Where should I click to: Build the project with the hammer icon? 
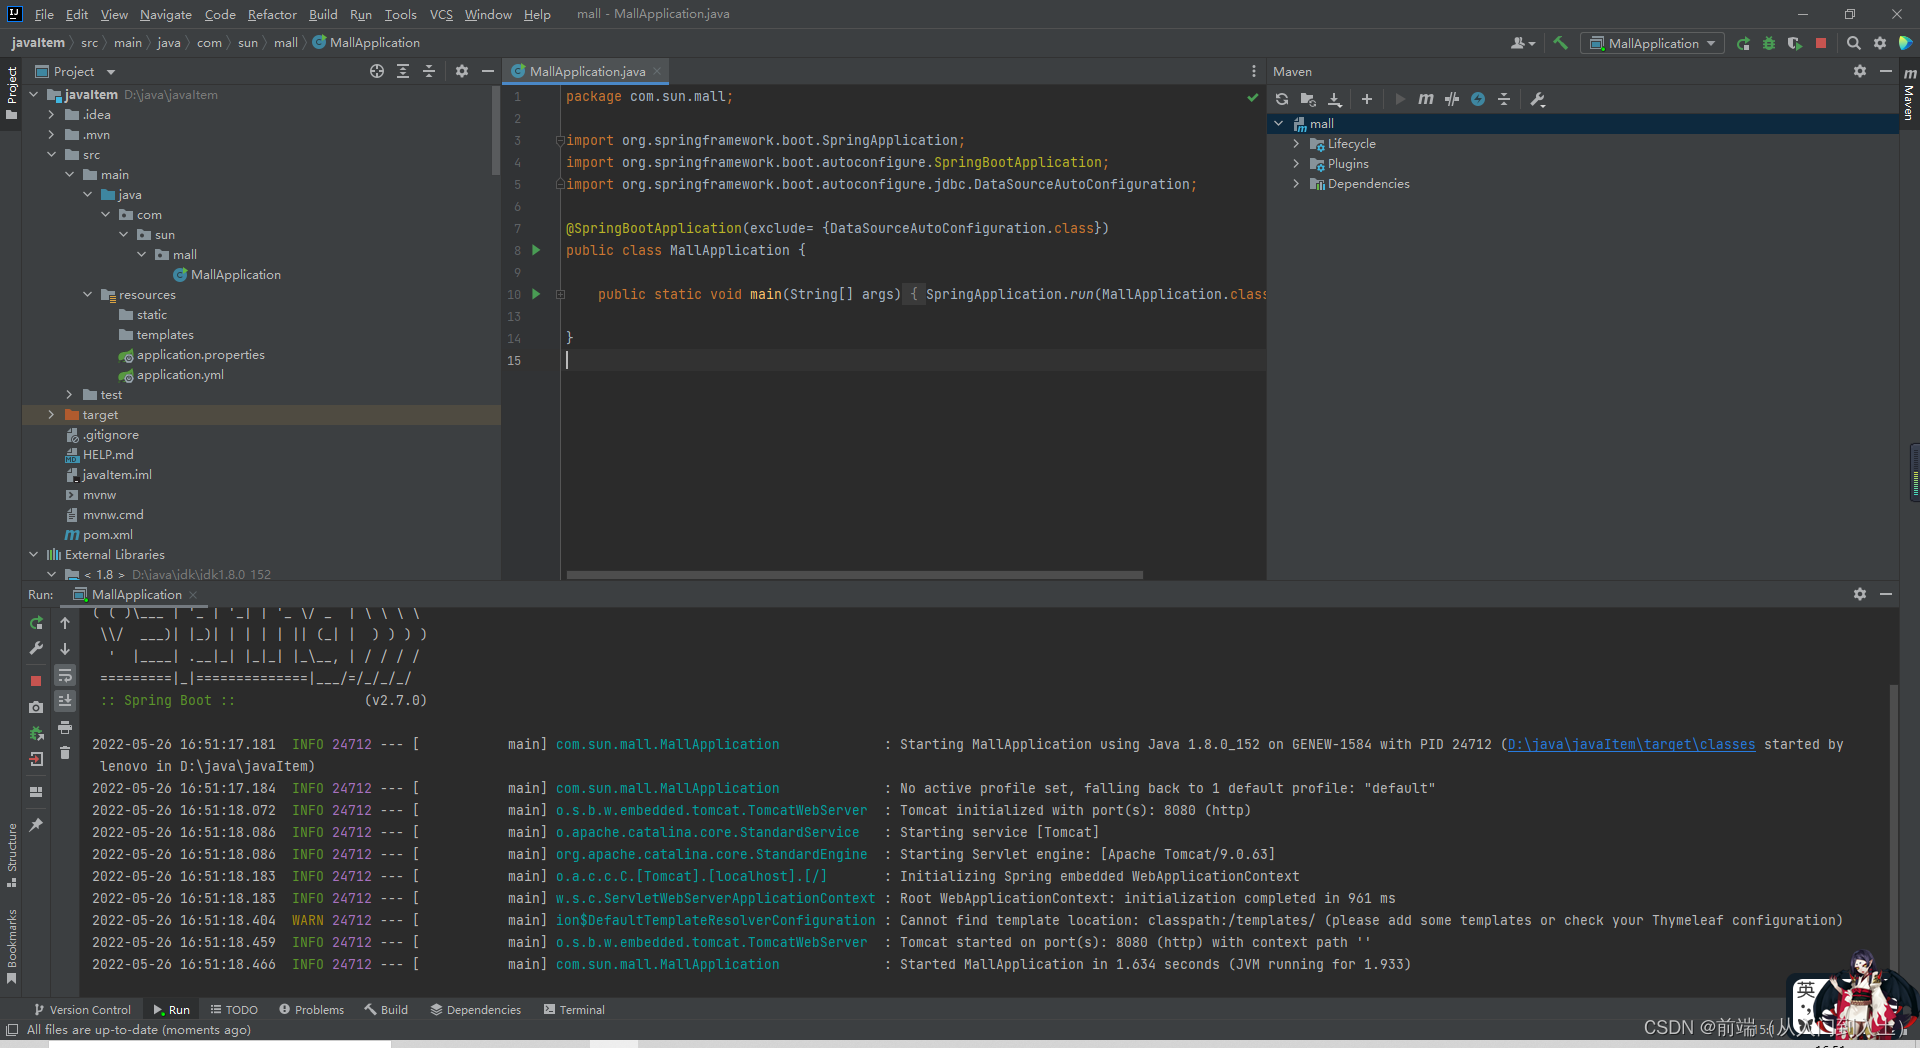point(1562,43)
